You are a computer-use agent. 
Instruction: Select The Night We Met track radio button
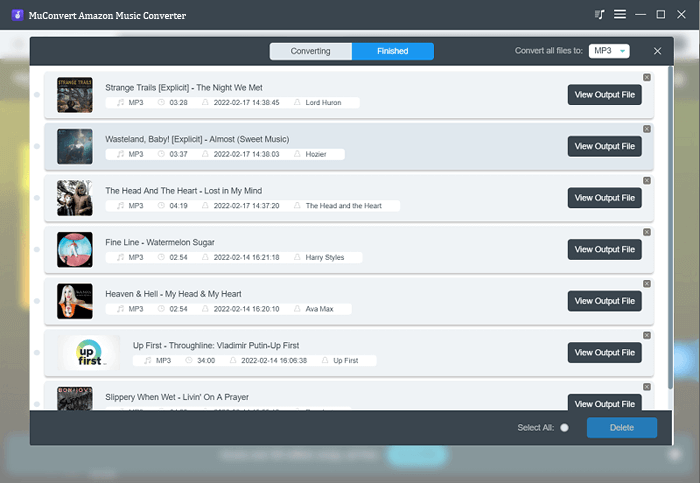[x=37, y=95]
